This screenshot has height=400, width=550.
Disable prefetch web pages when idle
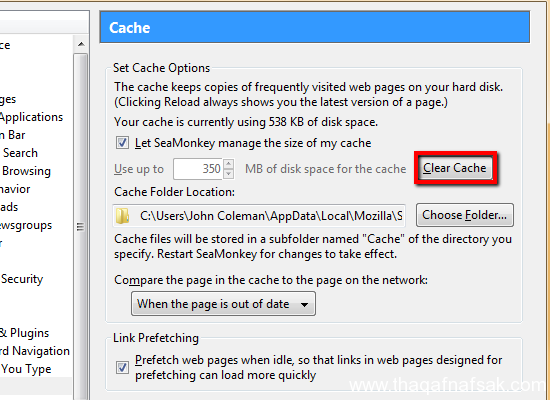pyautogui.click(x=122, y=367)
